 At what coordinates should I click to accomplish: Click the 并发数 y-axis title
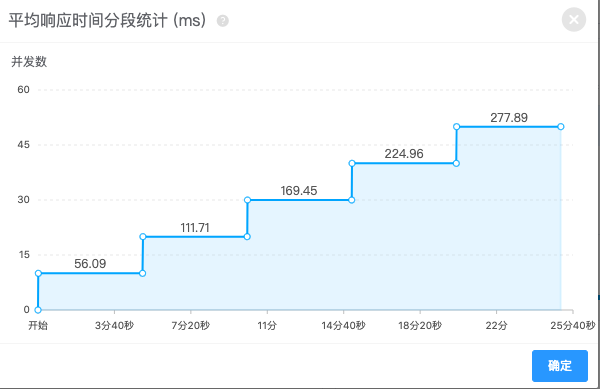29,62
